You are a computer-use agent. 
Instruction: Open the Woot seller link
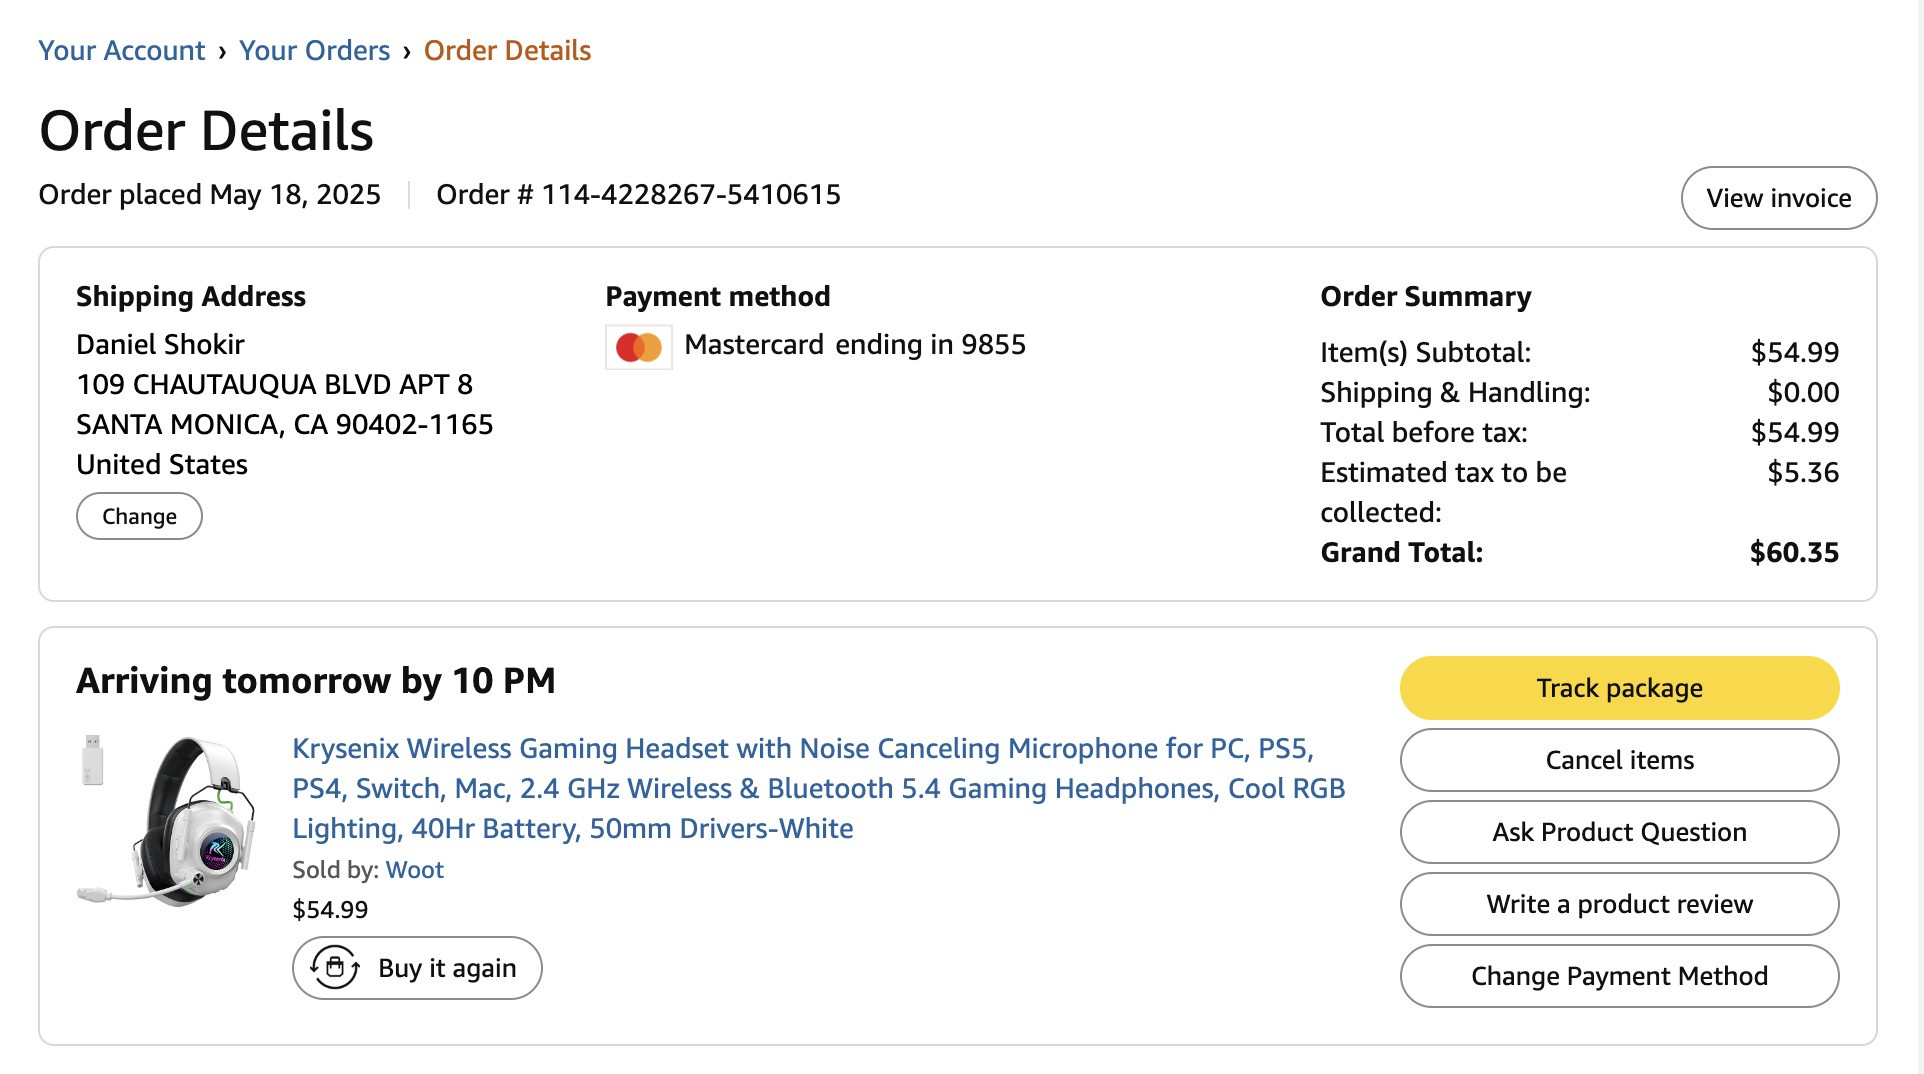414,870
